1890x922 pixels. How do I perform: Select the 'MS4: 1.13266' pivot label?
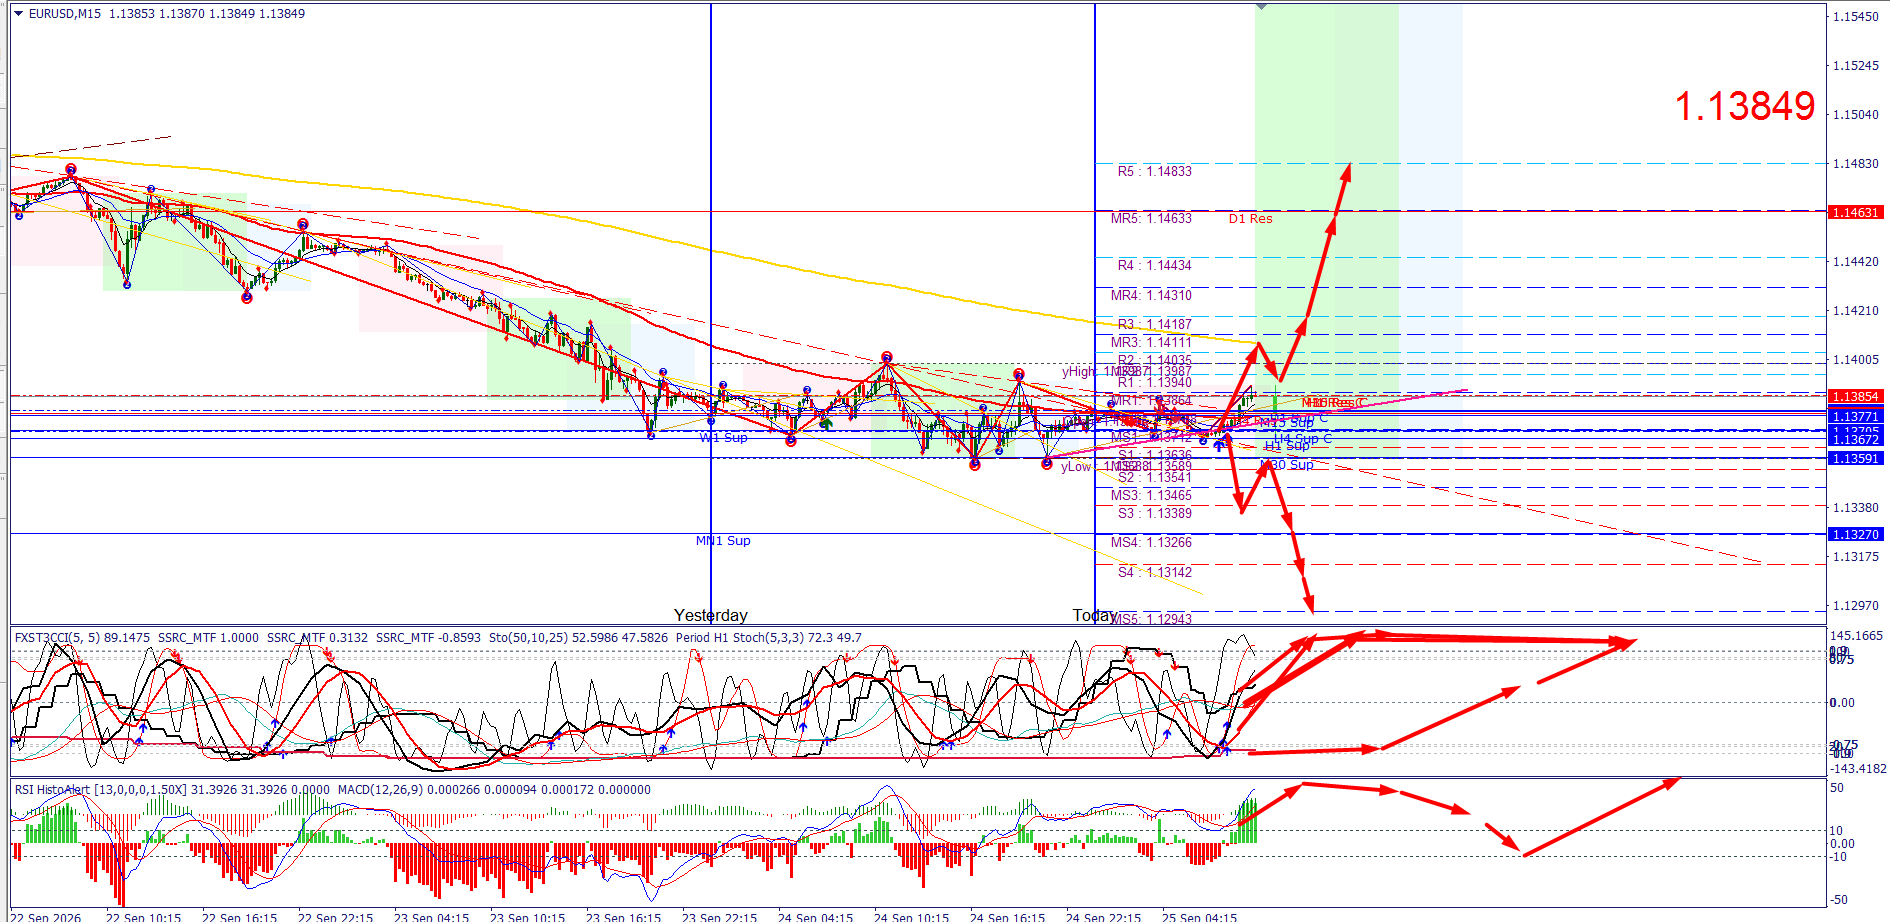pos(1151,543)
